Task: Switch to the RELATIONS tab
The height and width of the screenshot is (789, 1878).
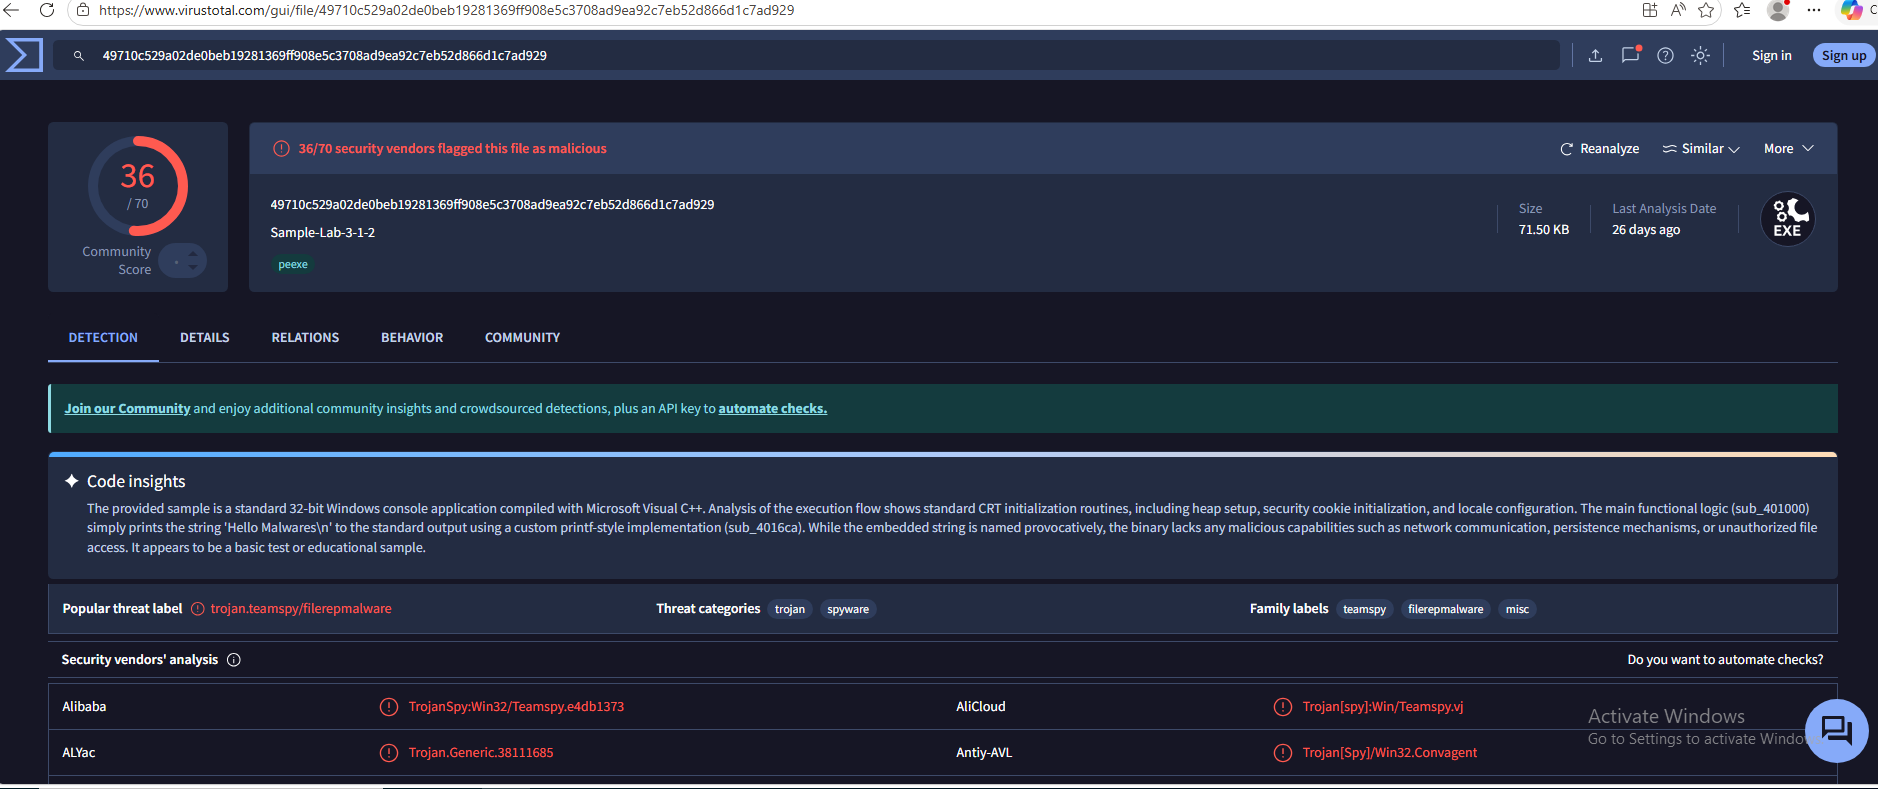Action: point(305,338)
